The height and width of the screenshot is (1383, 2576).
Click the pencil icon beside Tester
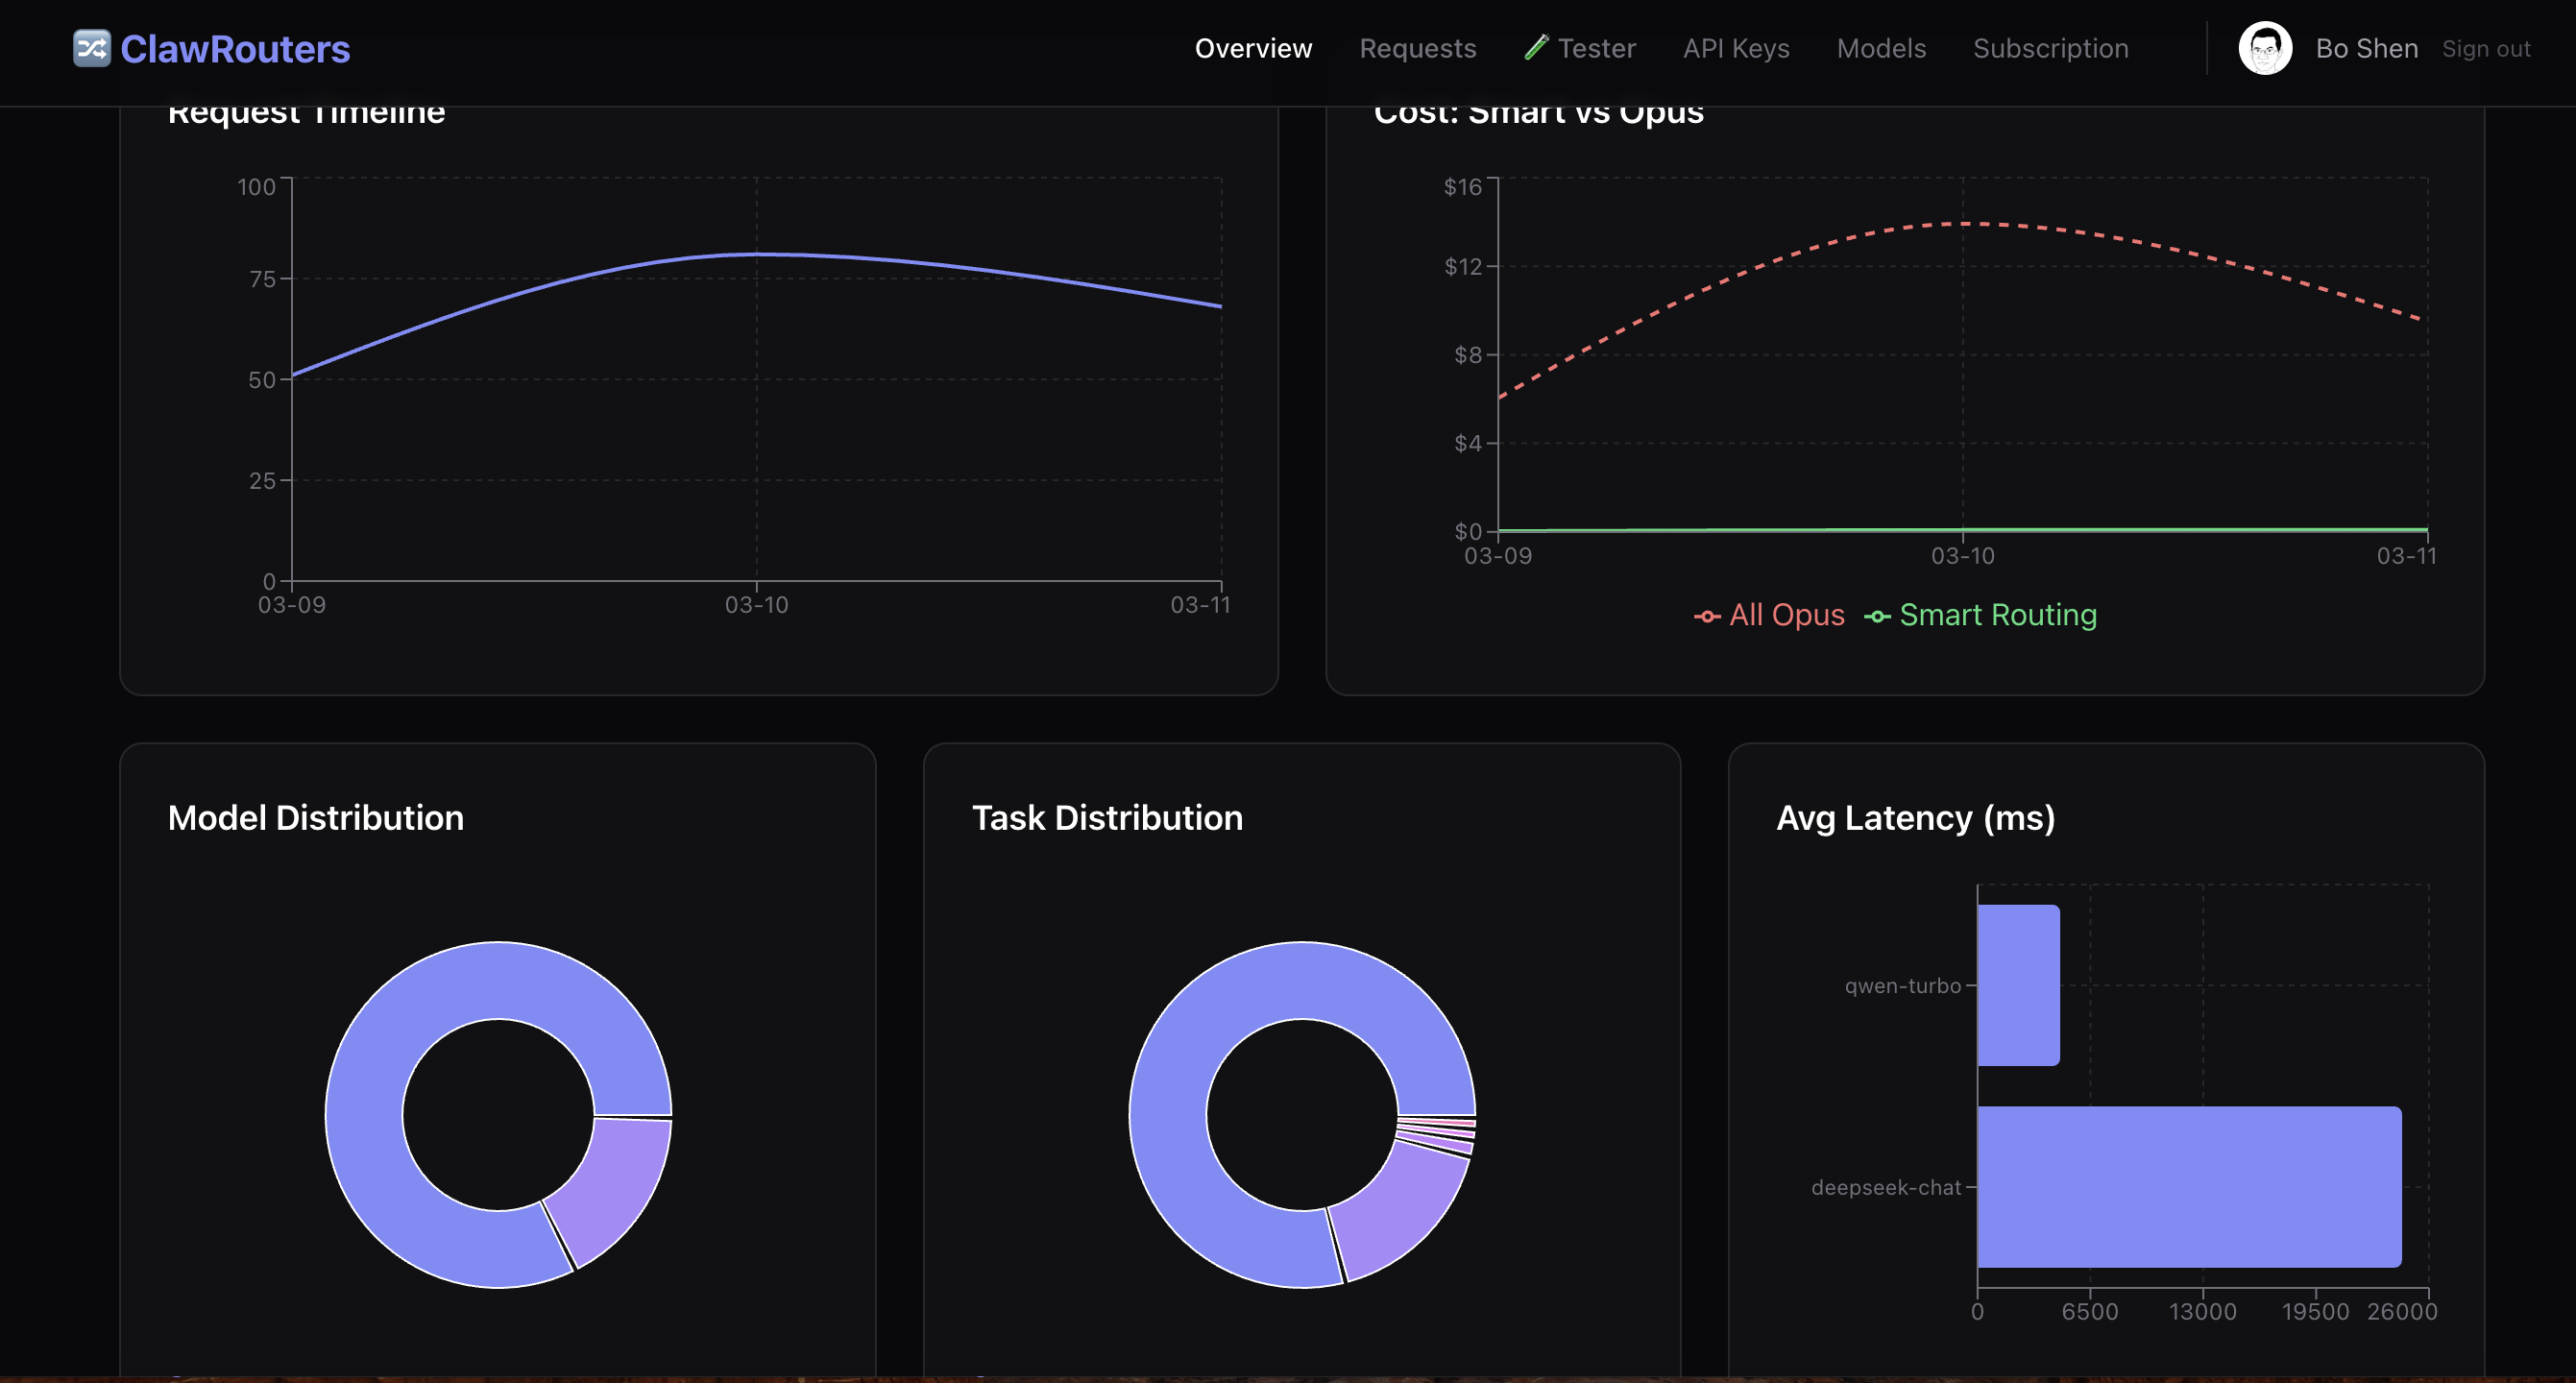1535,47
